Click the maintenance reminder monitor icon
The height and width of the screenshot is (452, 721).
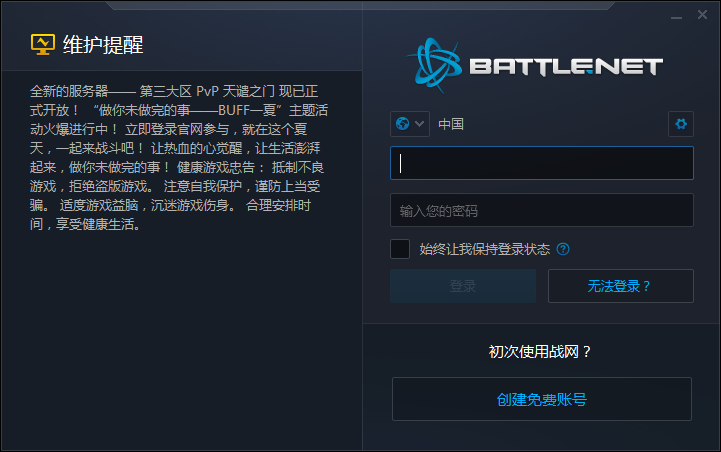(42, 44)
